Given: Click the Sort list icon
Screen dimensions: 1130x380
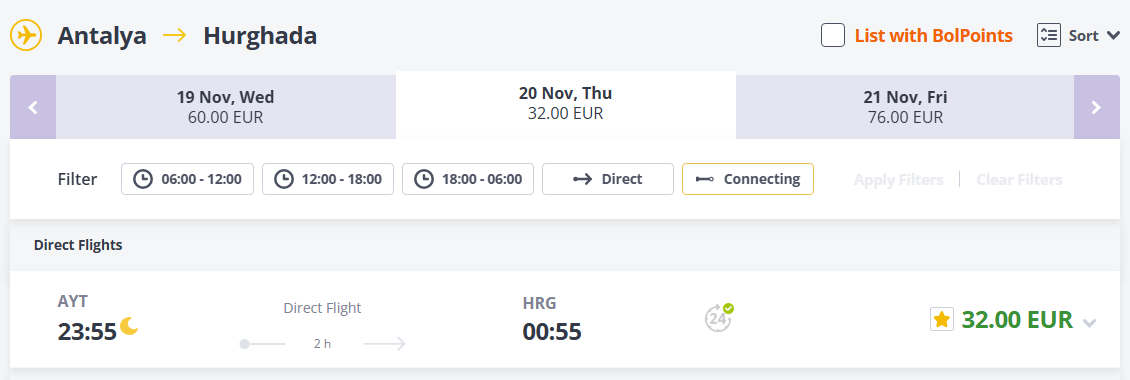Looking at the screenshot, I should click(1049, 35).
